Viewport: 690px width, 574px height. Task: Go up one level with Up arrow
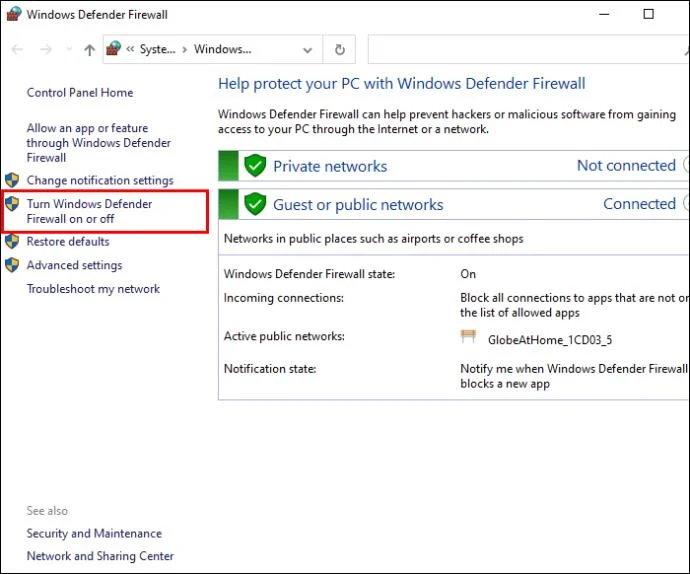[90, 50]
